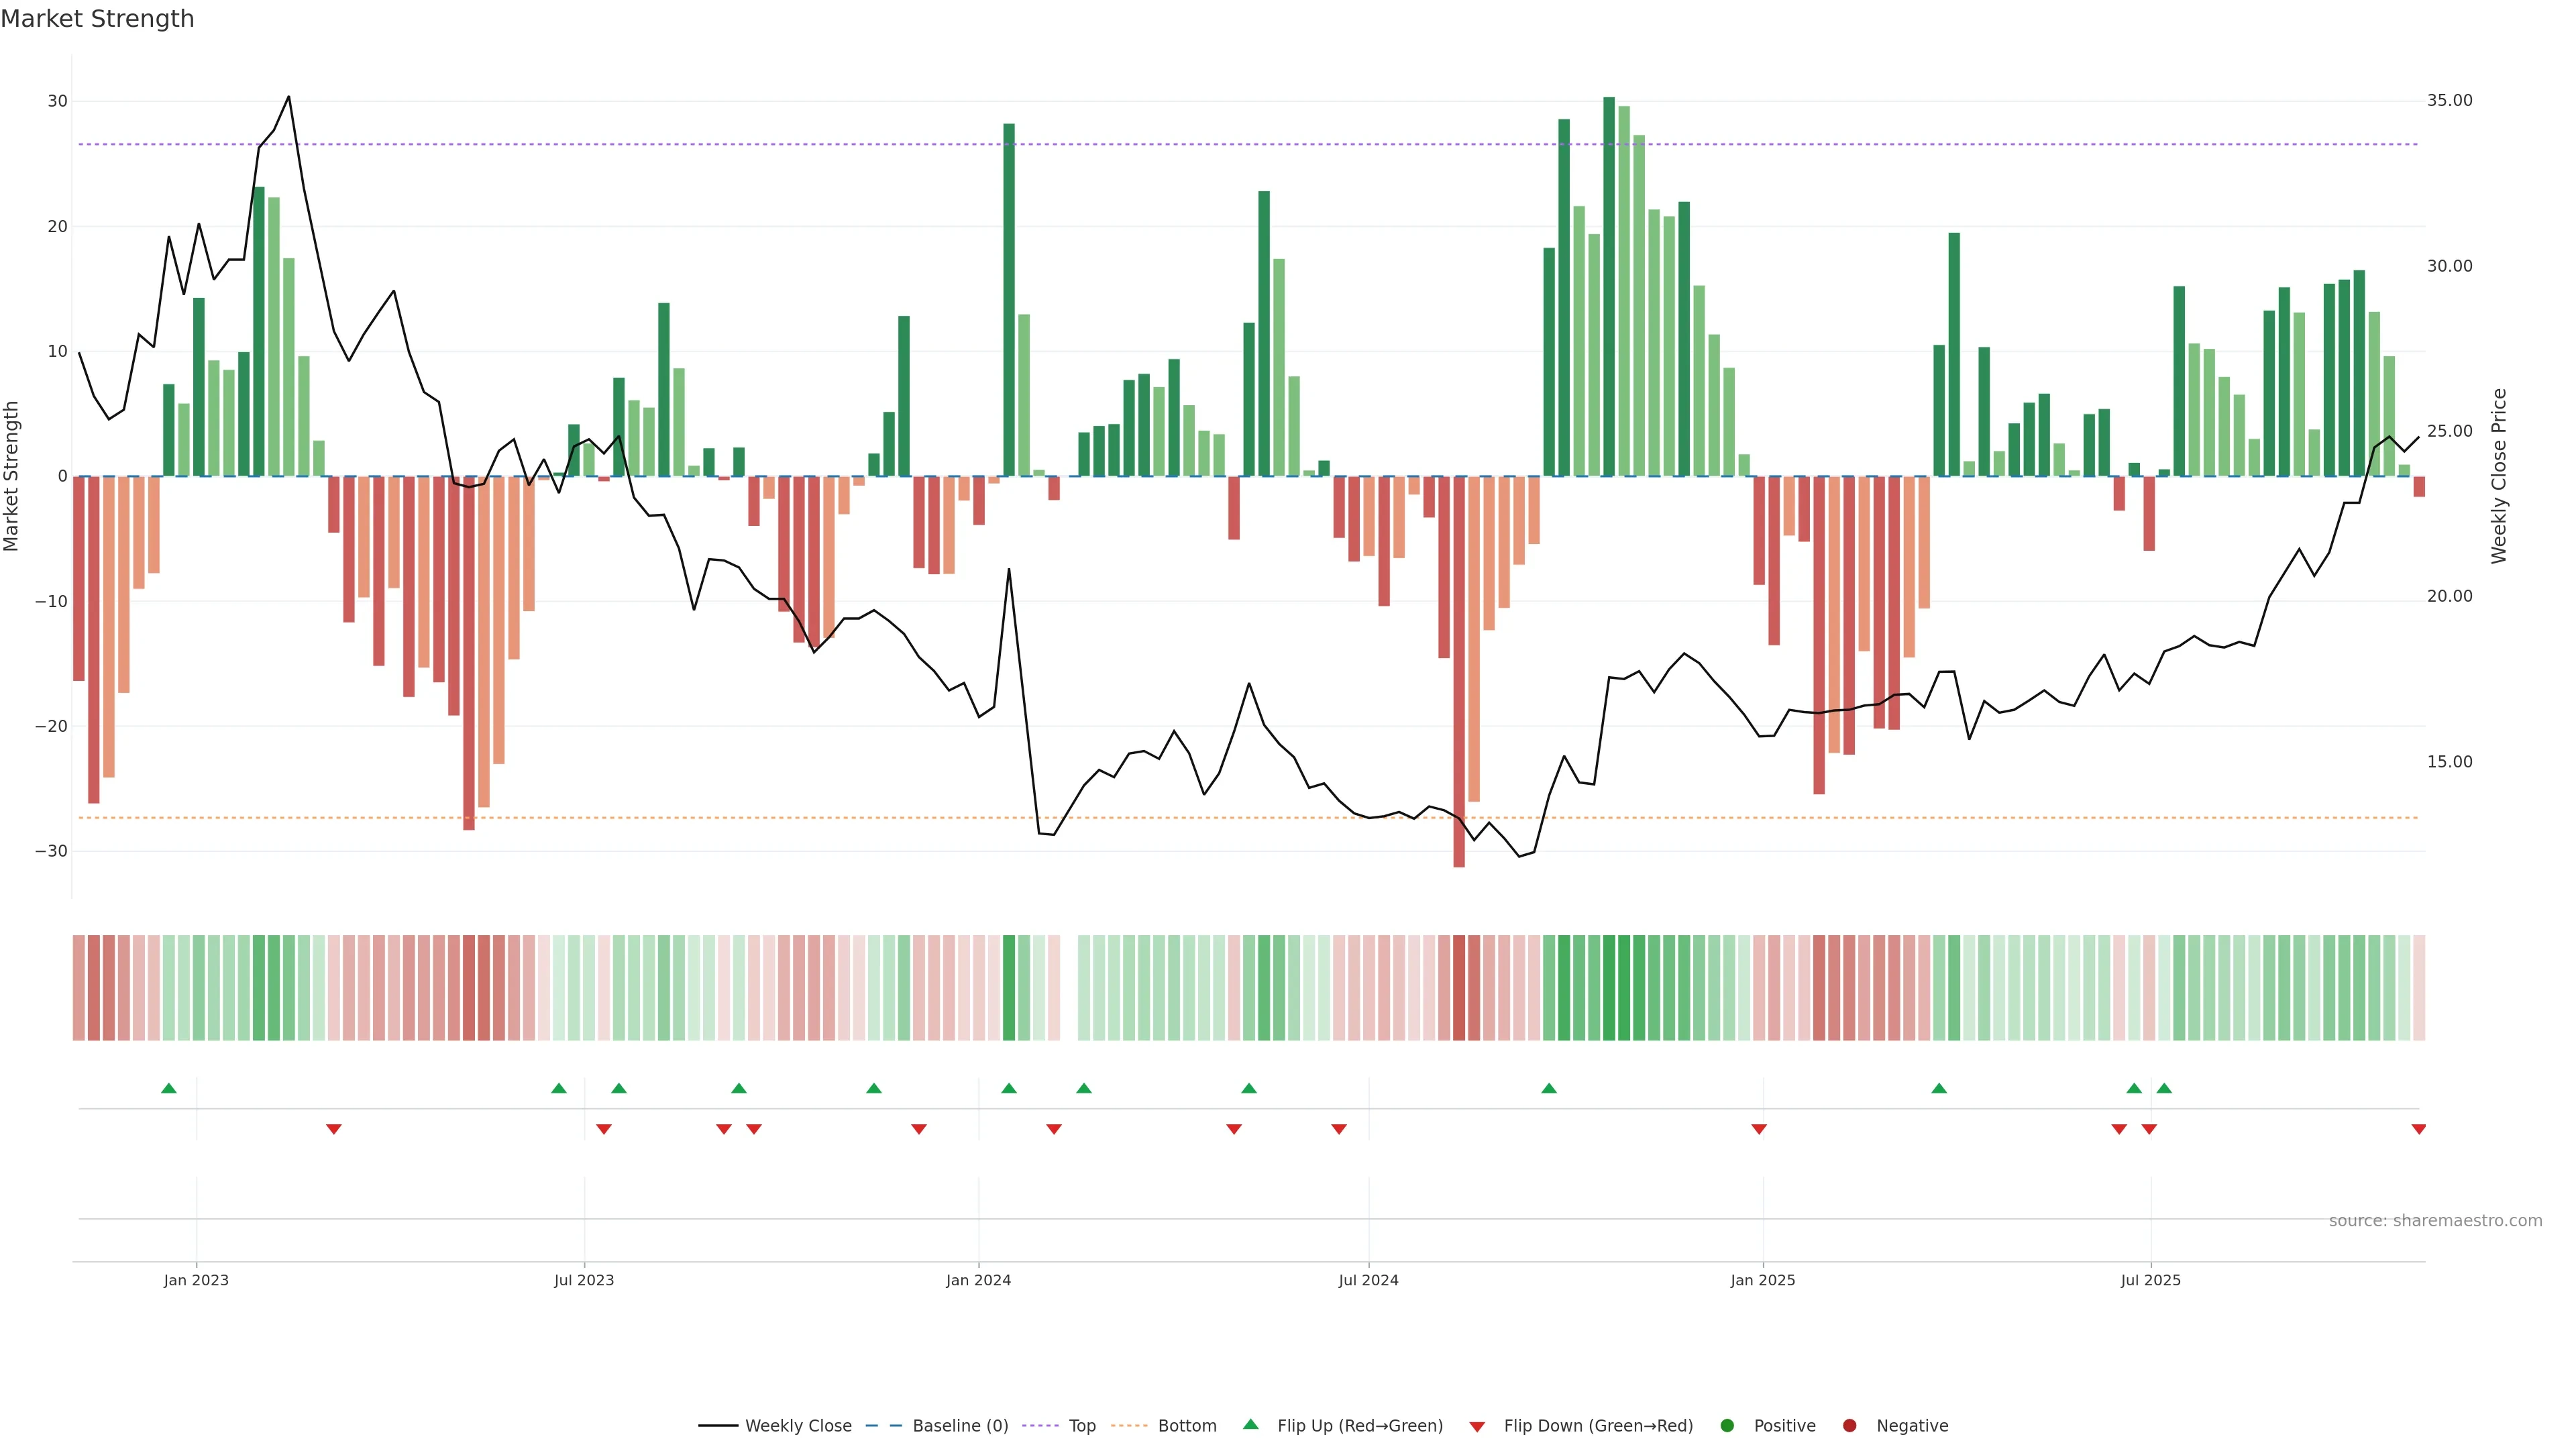The width and height of the screenshot is (2576, 1449).
Task: Click the Jul 2024 x-axis label
Action: pos(1368,1280)
